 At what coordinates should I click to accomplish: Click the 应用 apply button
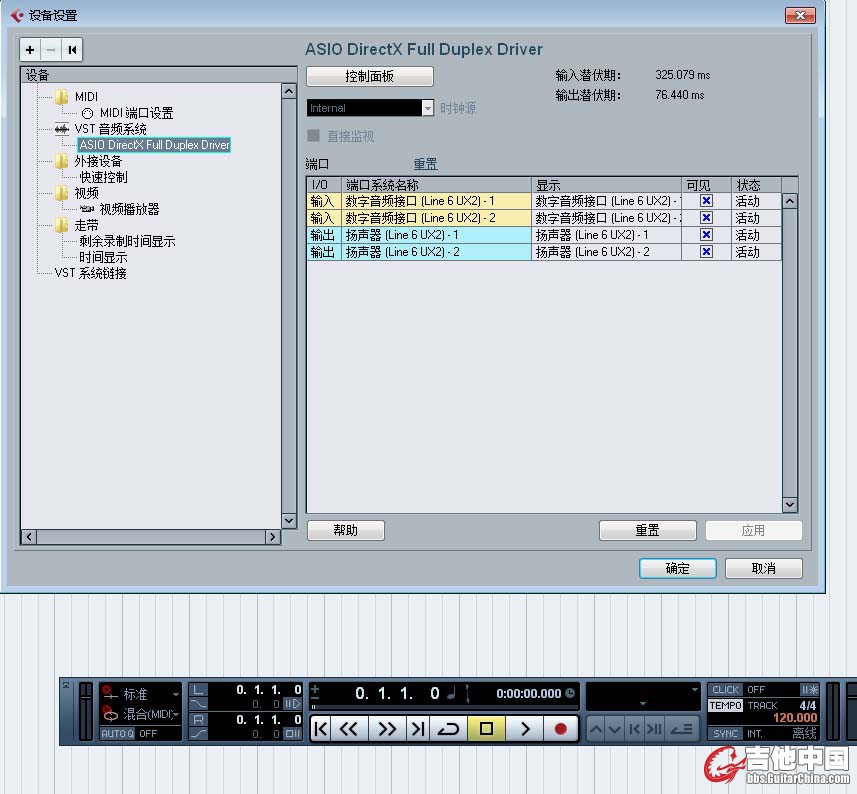coord(753,531)
